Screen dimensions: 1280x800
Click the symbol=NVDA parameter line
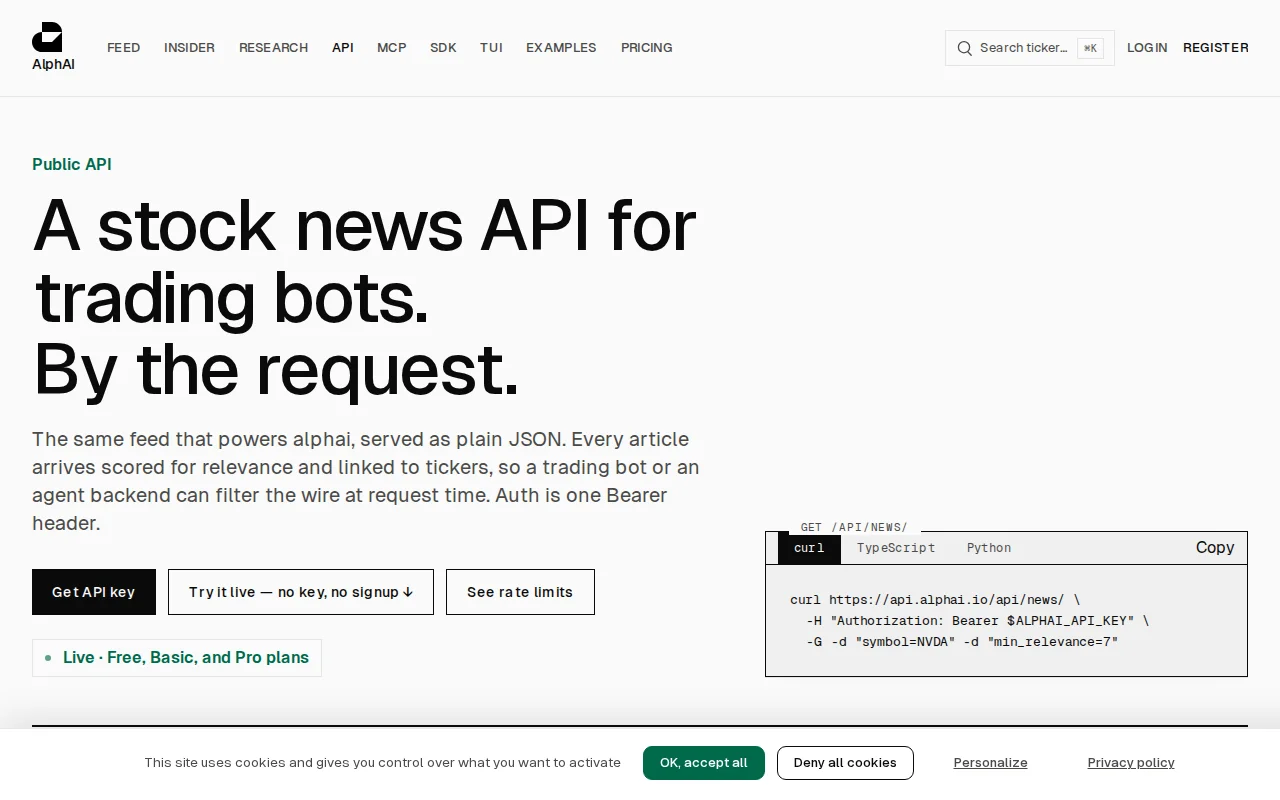coord(962,642)
